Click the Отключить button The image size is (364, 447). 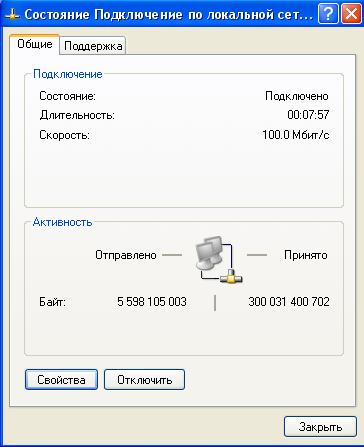click(144, 380)
